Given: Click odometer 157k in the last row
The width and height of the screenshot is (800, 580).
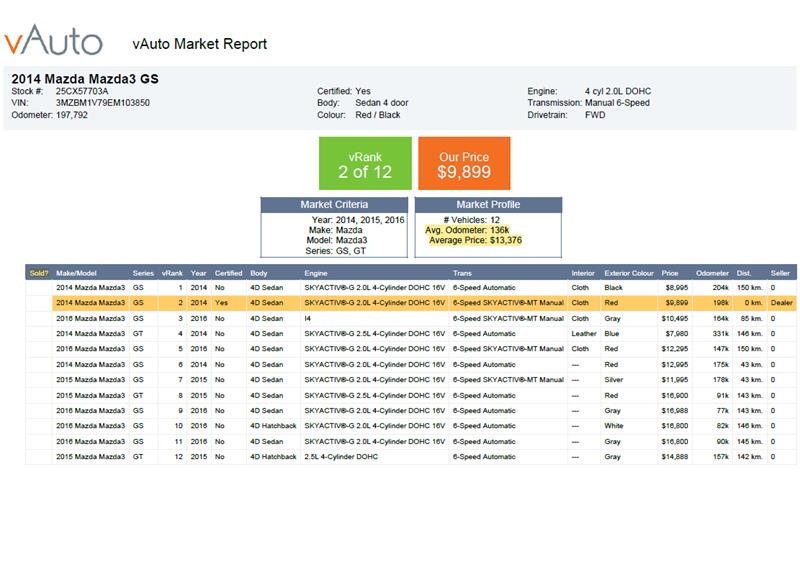Looking at the screenshot, I should [720, 457].
